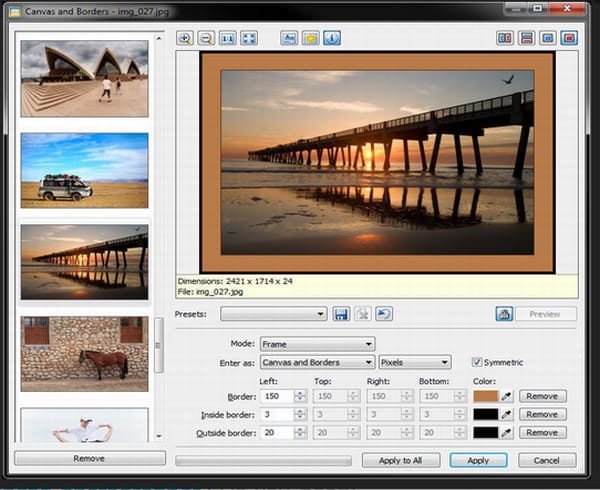Delete the selected preset icon

[x=362, y=314]
